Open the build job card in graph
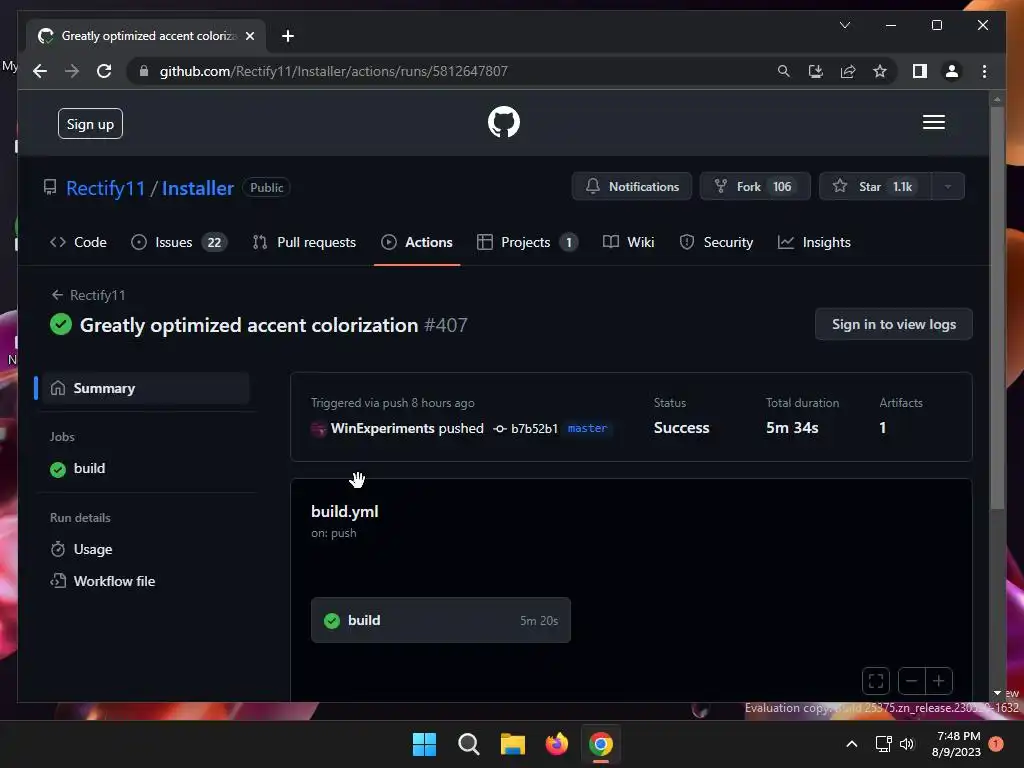This screenshot has height=768, width=1024. tap(441, 620)
